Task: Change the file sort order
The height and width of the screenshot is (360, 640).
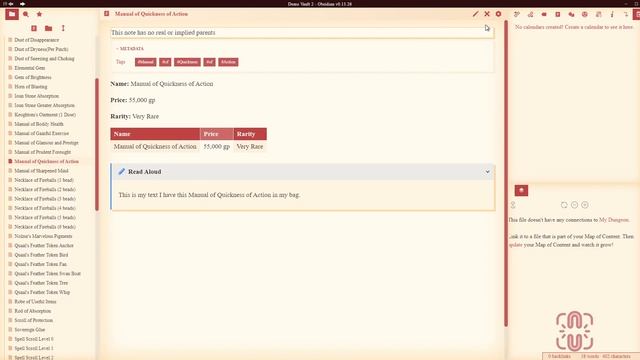Action: pos(63,28)
